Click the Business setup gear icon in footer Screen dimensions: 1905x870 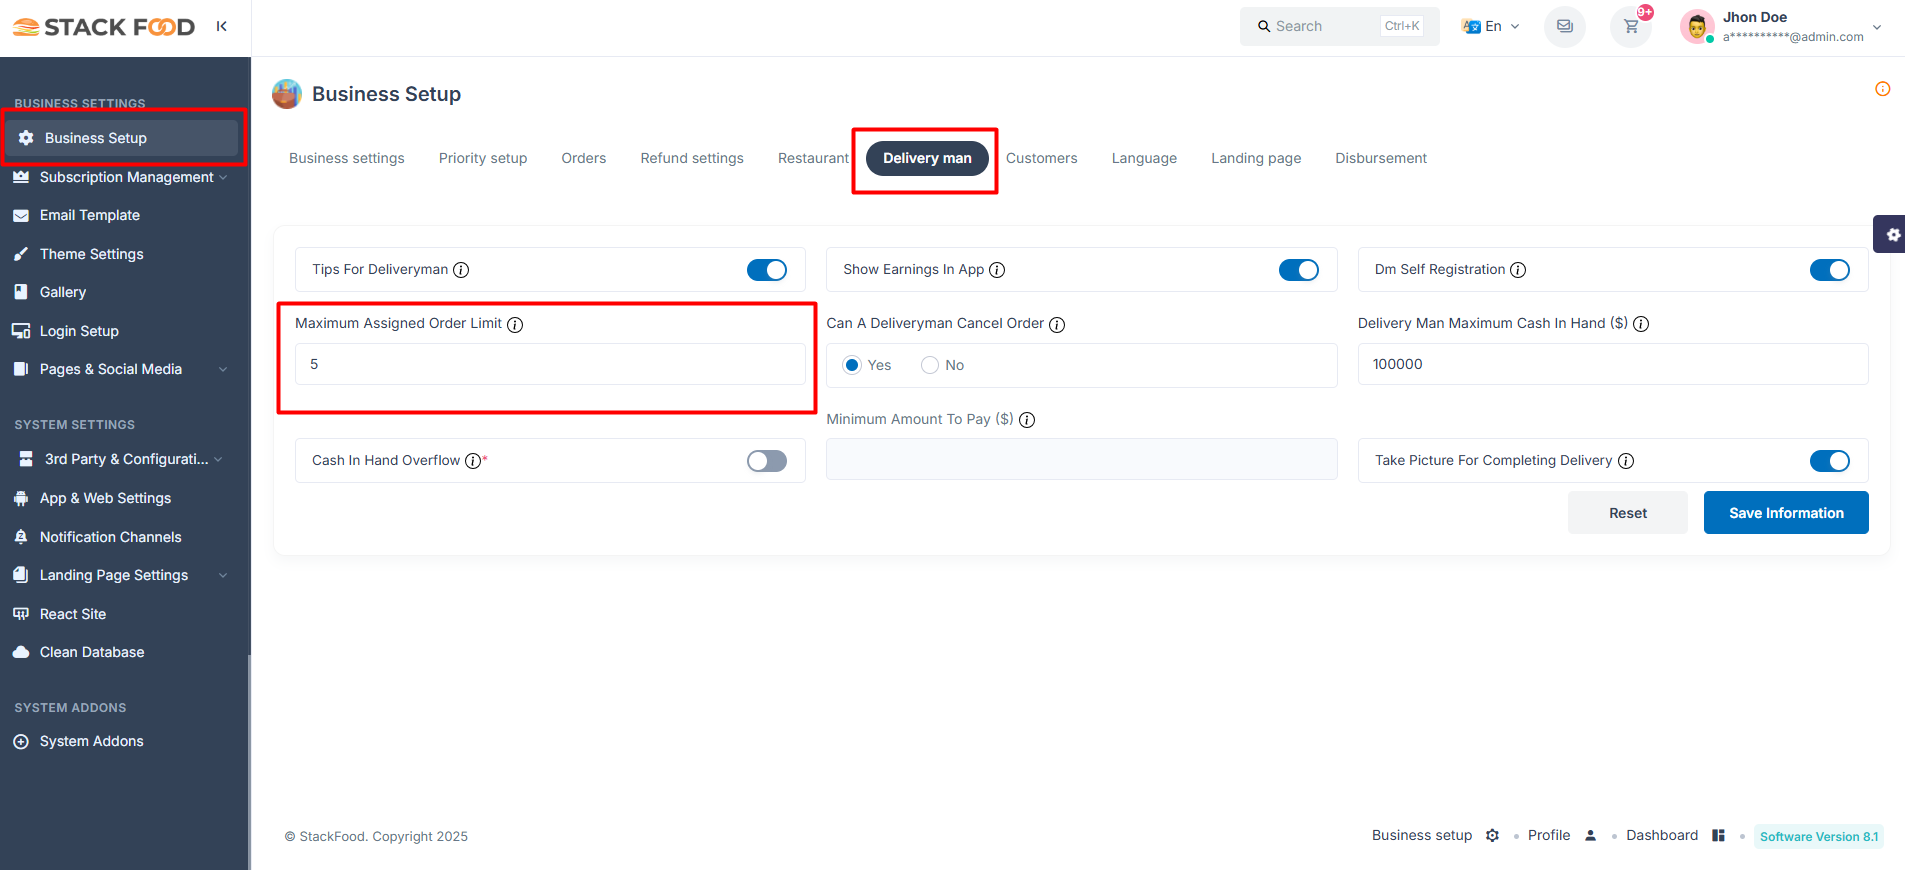point(1492,835)
